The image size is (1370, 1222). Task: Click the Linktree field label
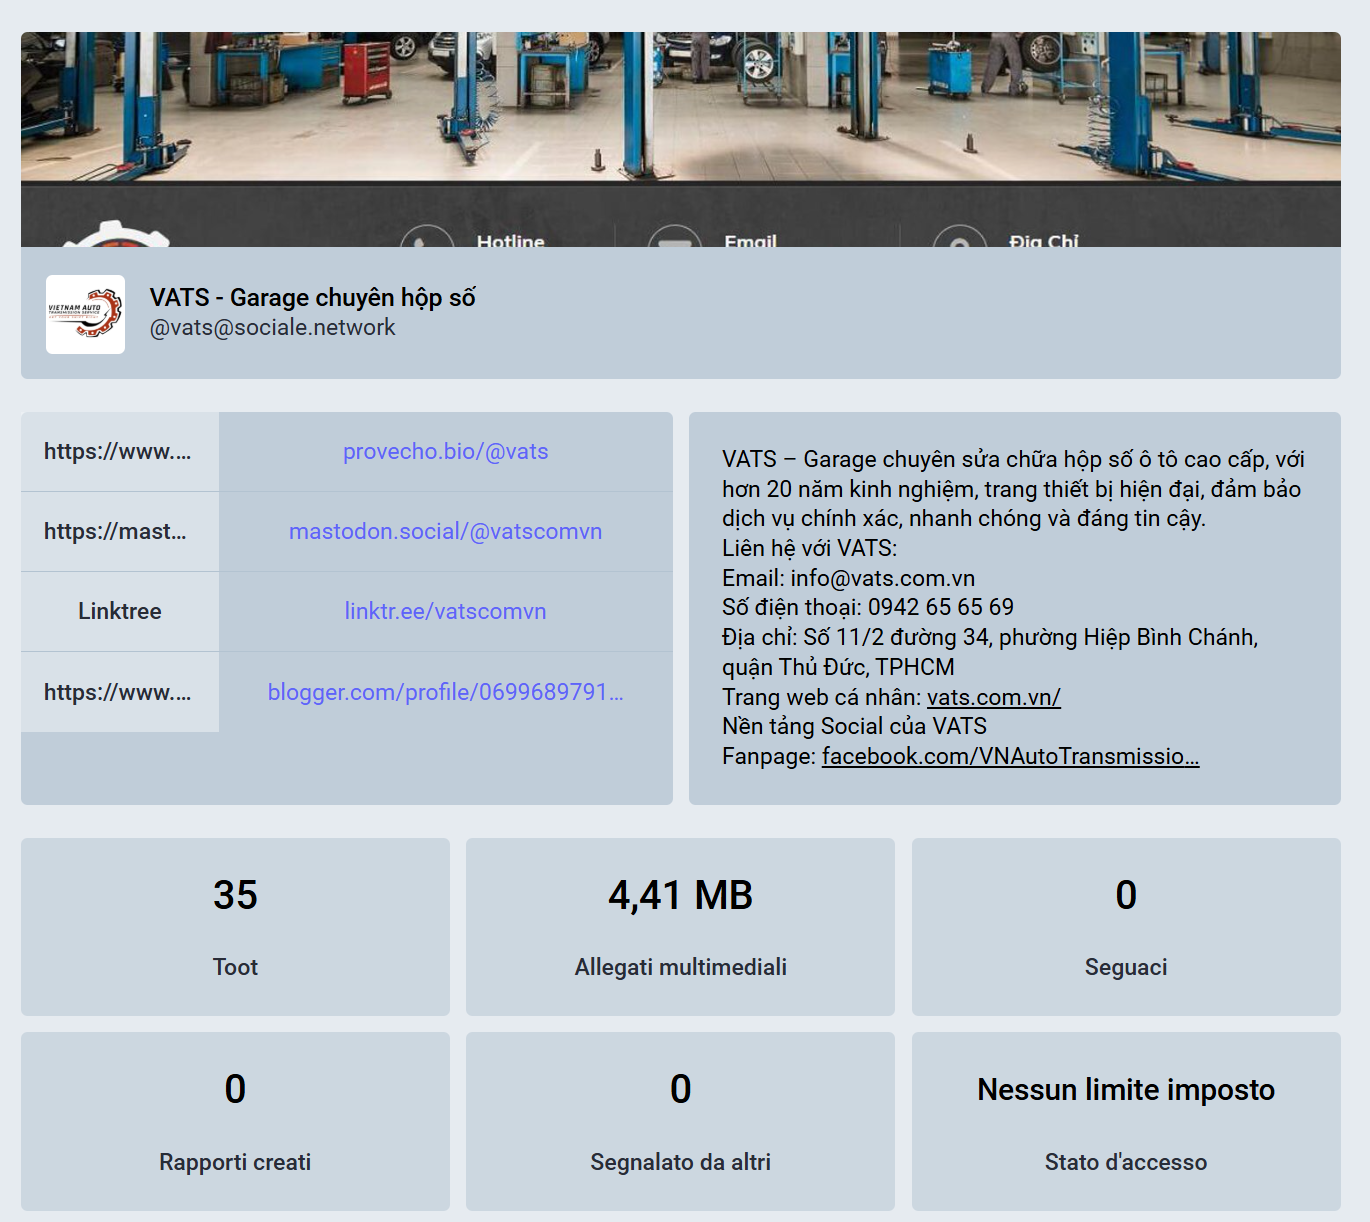120,611
